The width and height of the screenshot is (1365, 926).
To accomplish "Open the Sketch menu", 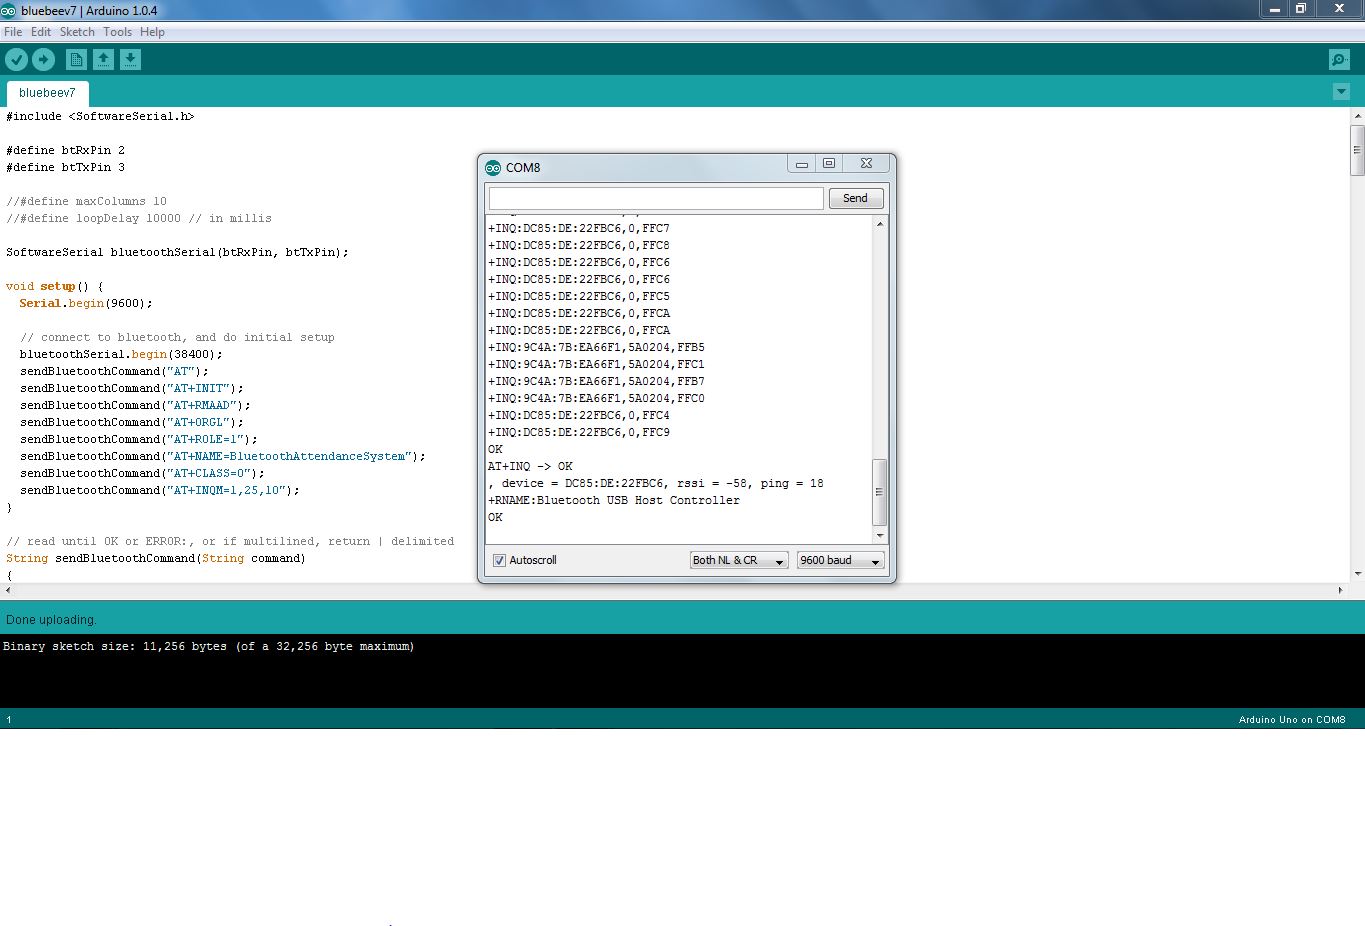I will 77,32.
